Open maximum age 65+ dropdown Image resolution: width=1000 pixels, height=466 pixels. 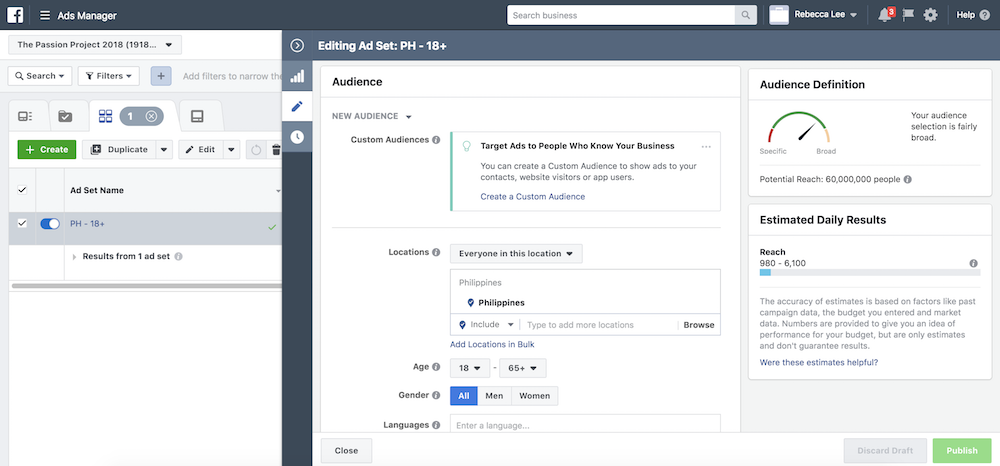tap(522, 368)
